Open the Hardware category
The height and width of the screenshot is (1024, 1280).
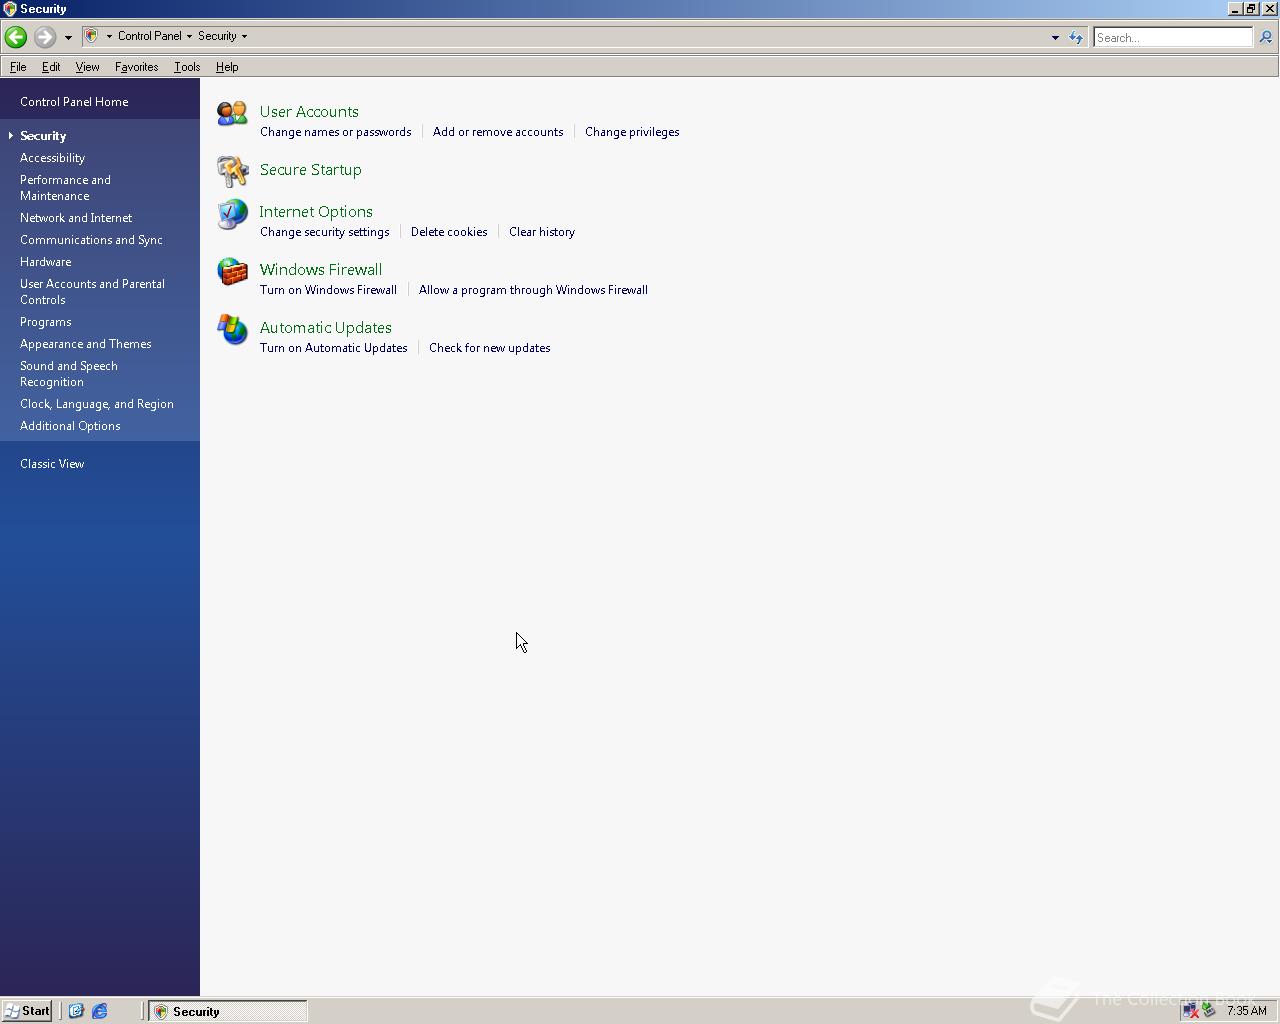(45, 262)
